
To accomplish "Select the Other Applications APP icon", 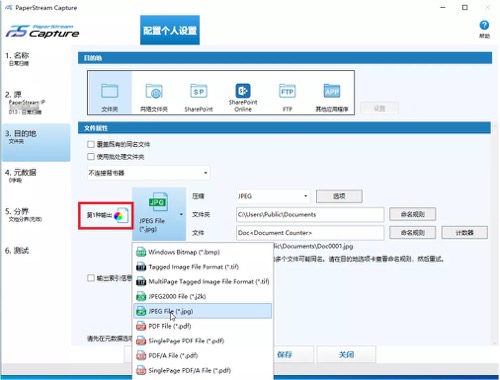I will point(332,91).
